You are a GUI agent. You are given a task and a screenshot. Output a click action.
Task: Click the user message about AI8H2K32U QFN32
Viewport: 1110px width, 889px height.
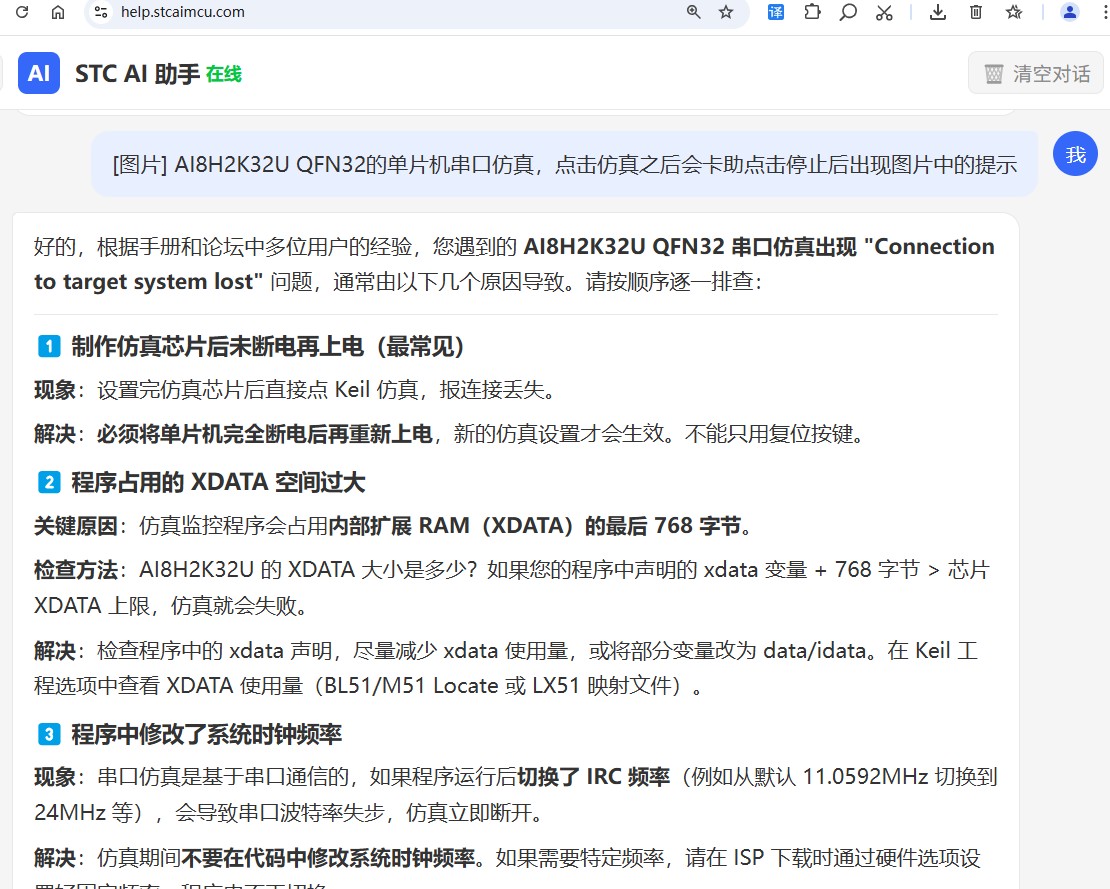(564, 164)
